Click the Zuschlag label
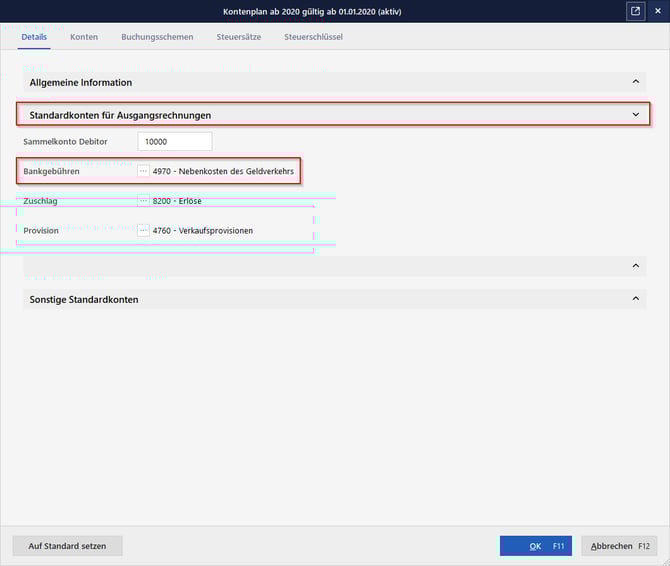Viewport: 670px width, 566px height. point(40,201)
